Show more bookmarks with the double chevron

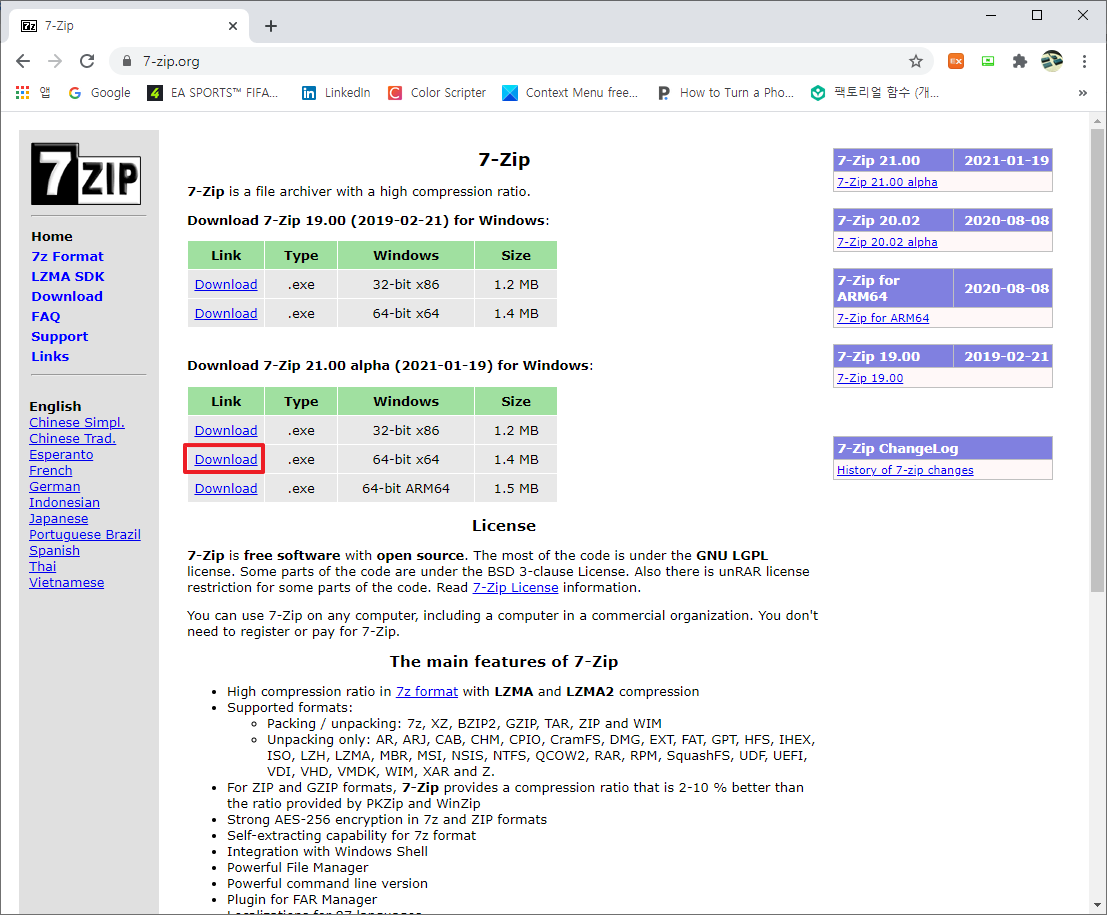coord(1082,92)
